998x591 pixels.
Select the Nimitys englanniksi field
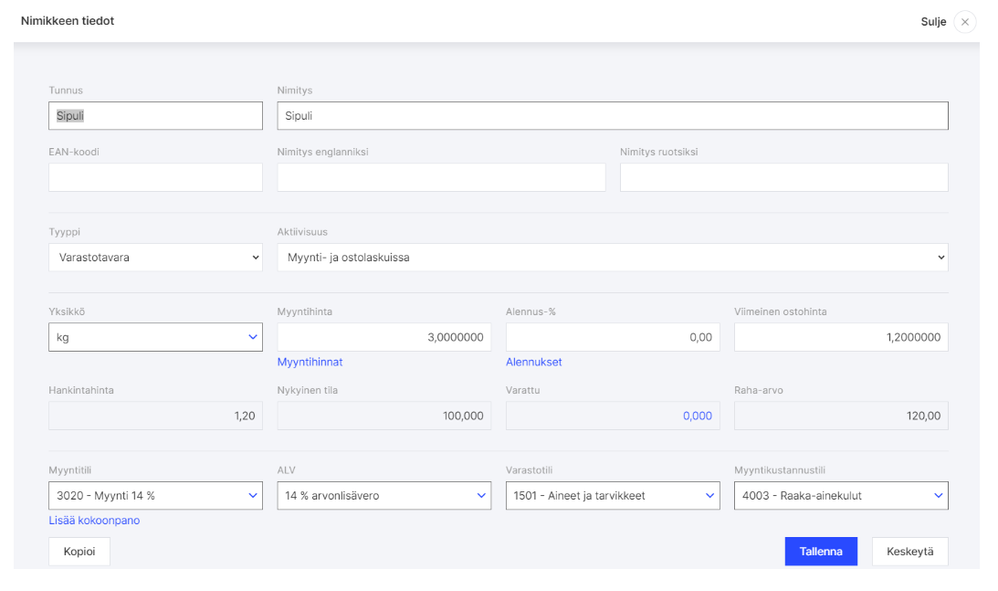pyautogui.click(x=441, y=178)
